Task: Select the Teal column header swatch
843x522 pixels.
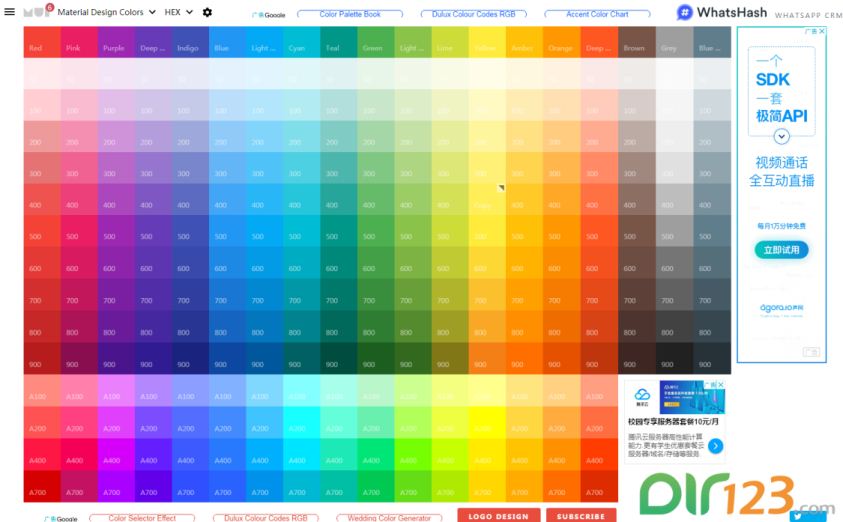Action: coord(339,42)
